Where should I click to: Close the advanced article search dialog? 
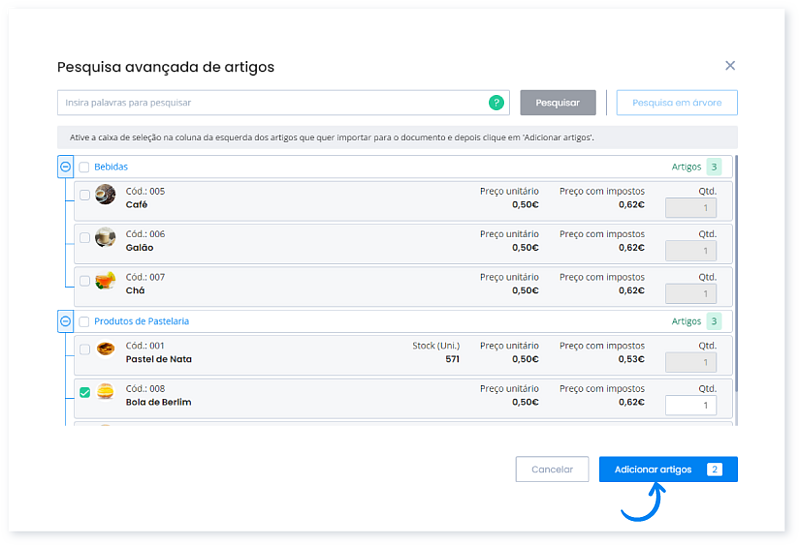[x=730, y=66]
